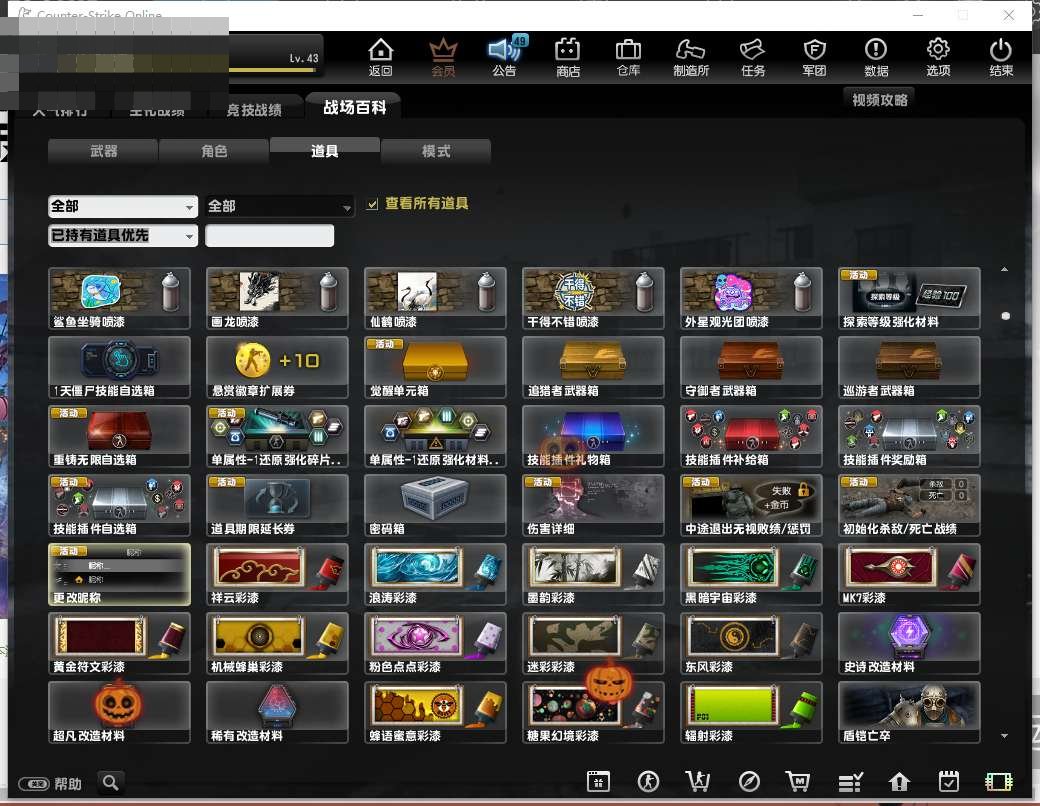
Task: Open the 制造所 crafting icon
Action: pyautogui.click(x=690, y=50)
